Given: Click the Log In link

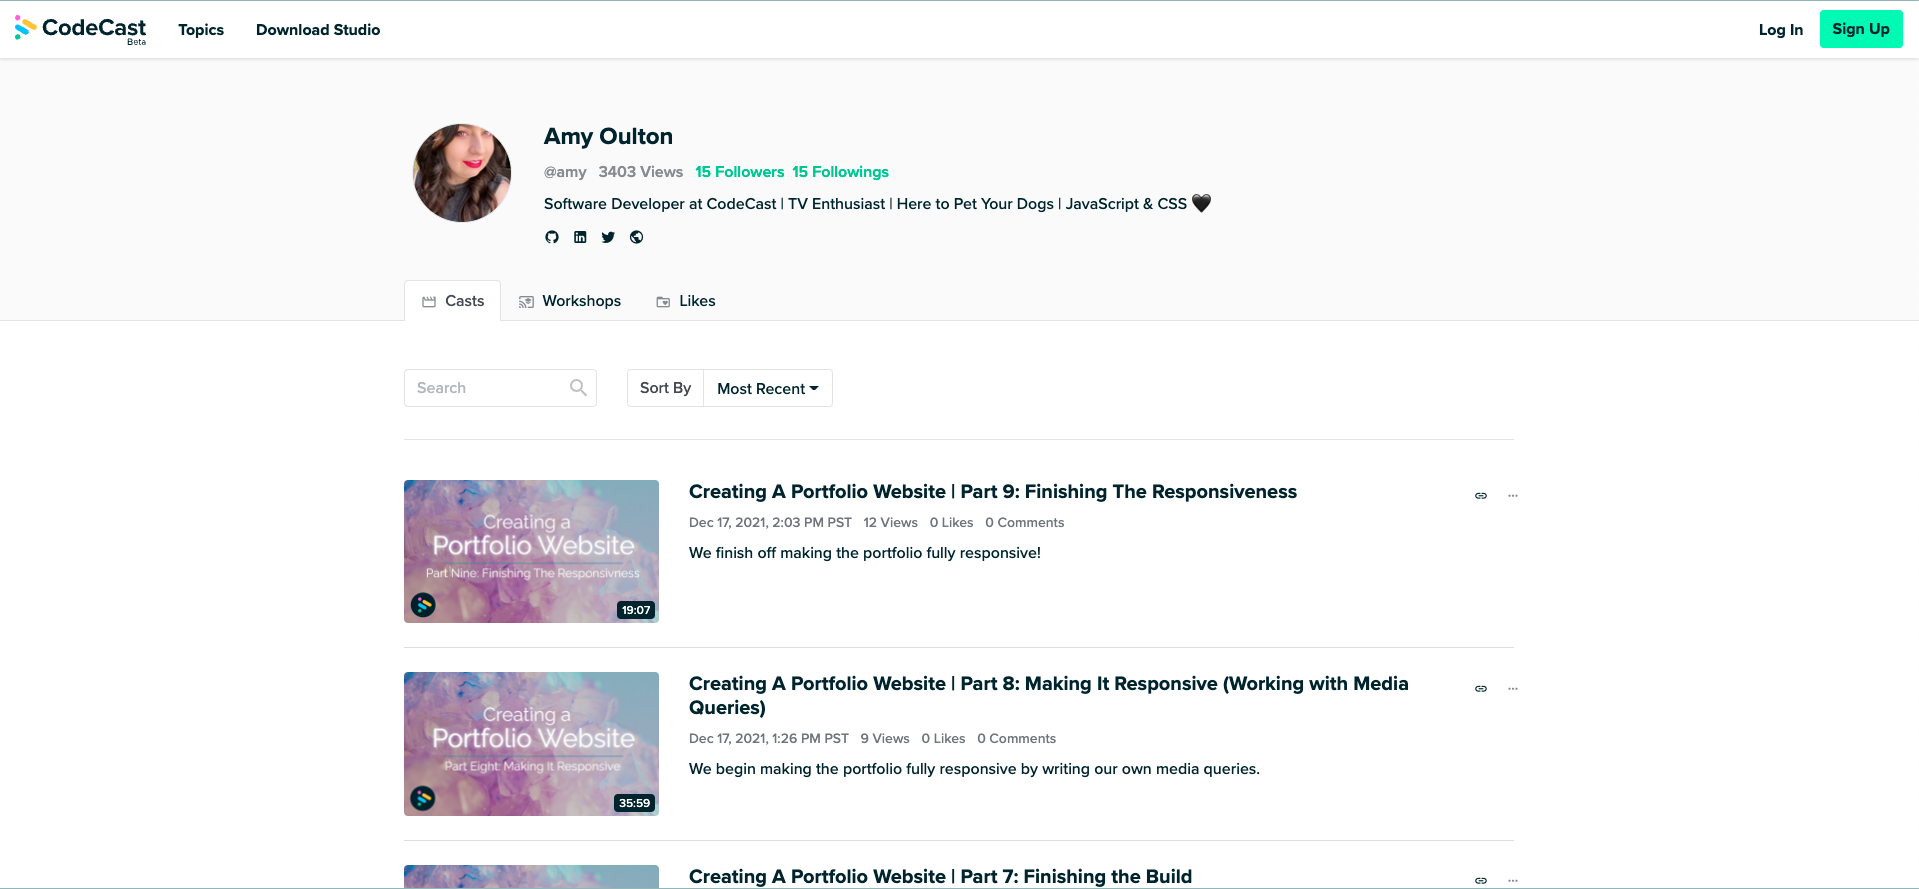Looking at the screenshot, I should coord(1781,30).
